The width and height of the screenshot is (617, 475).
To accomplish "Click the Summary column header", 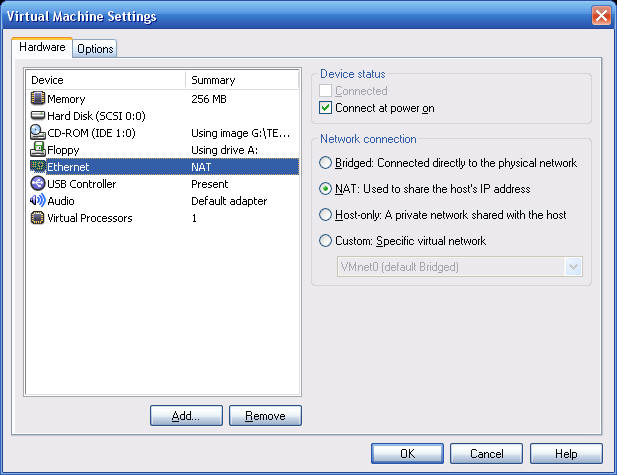I will point(242,80).
